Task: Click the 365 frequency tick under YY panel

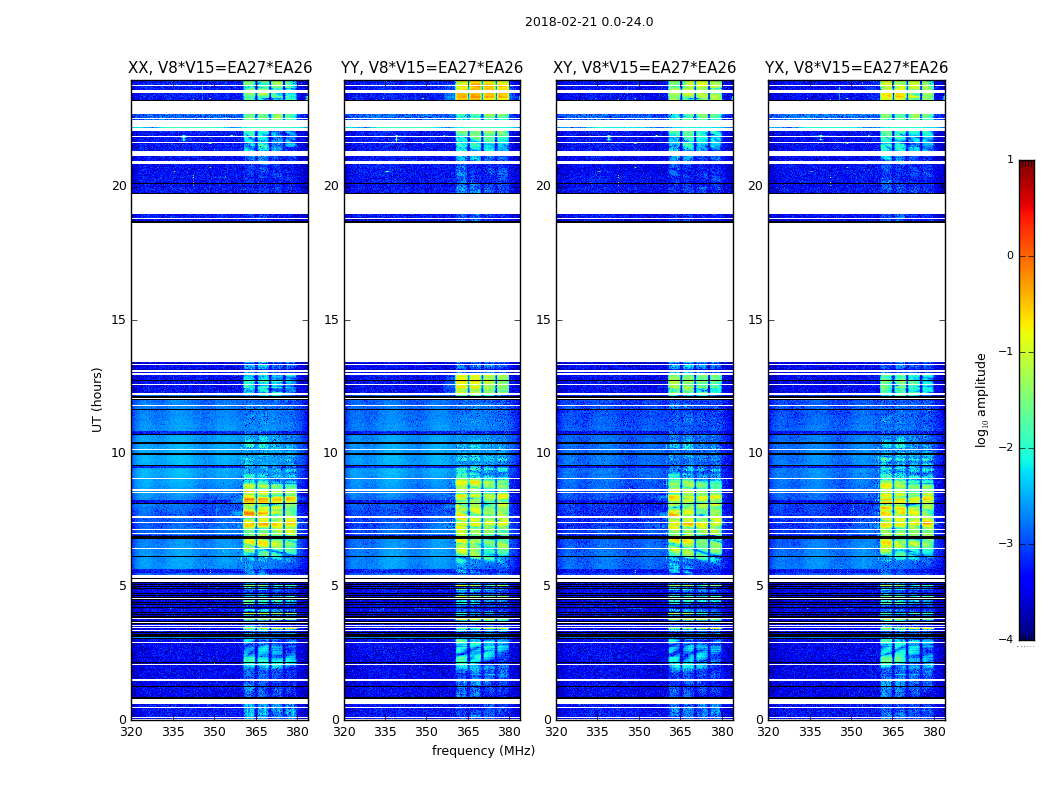Action: (468, 732)
